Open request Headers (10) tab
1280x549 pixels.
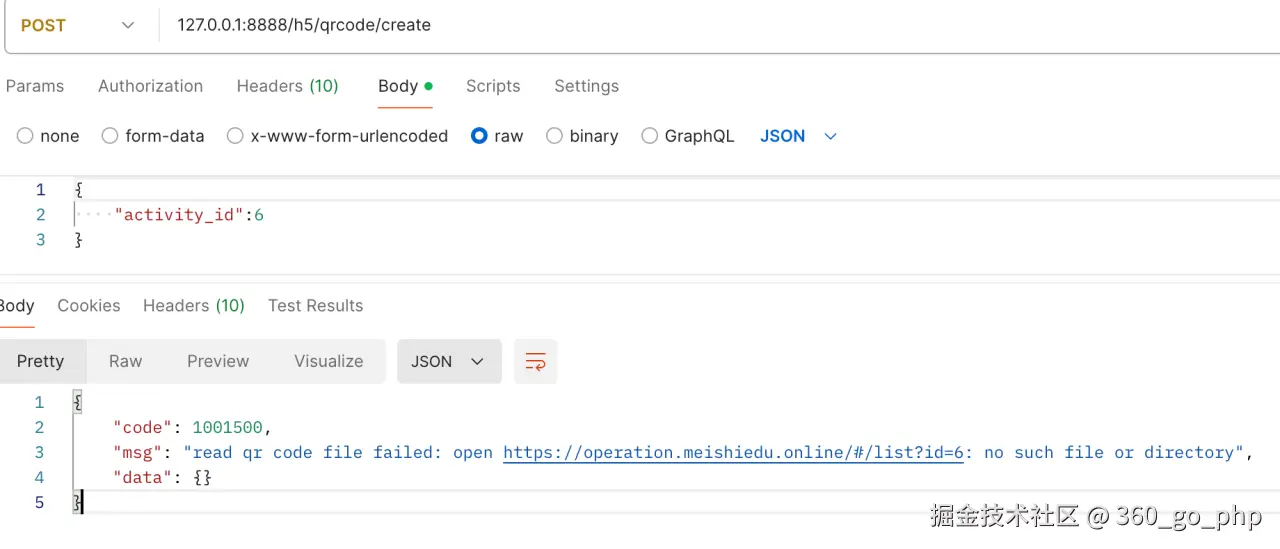(287, 86)
